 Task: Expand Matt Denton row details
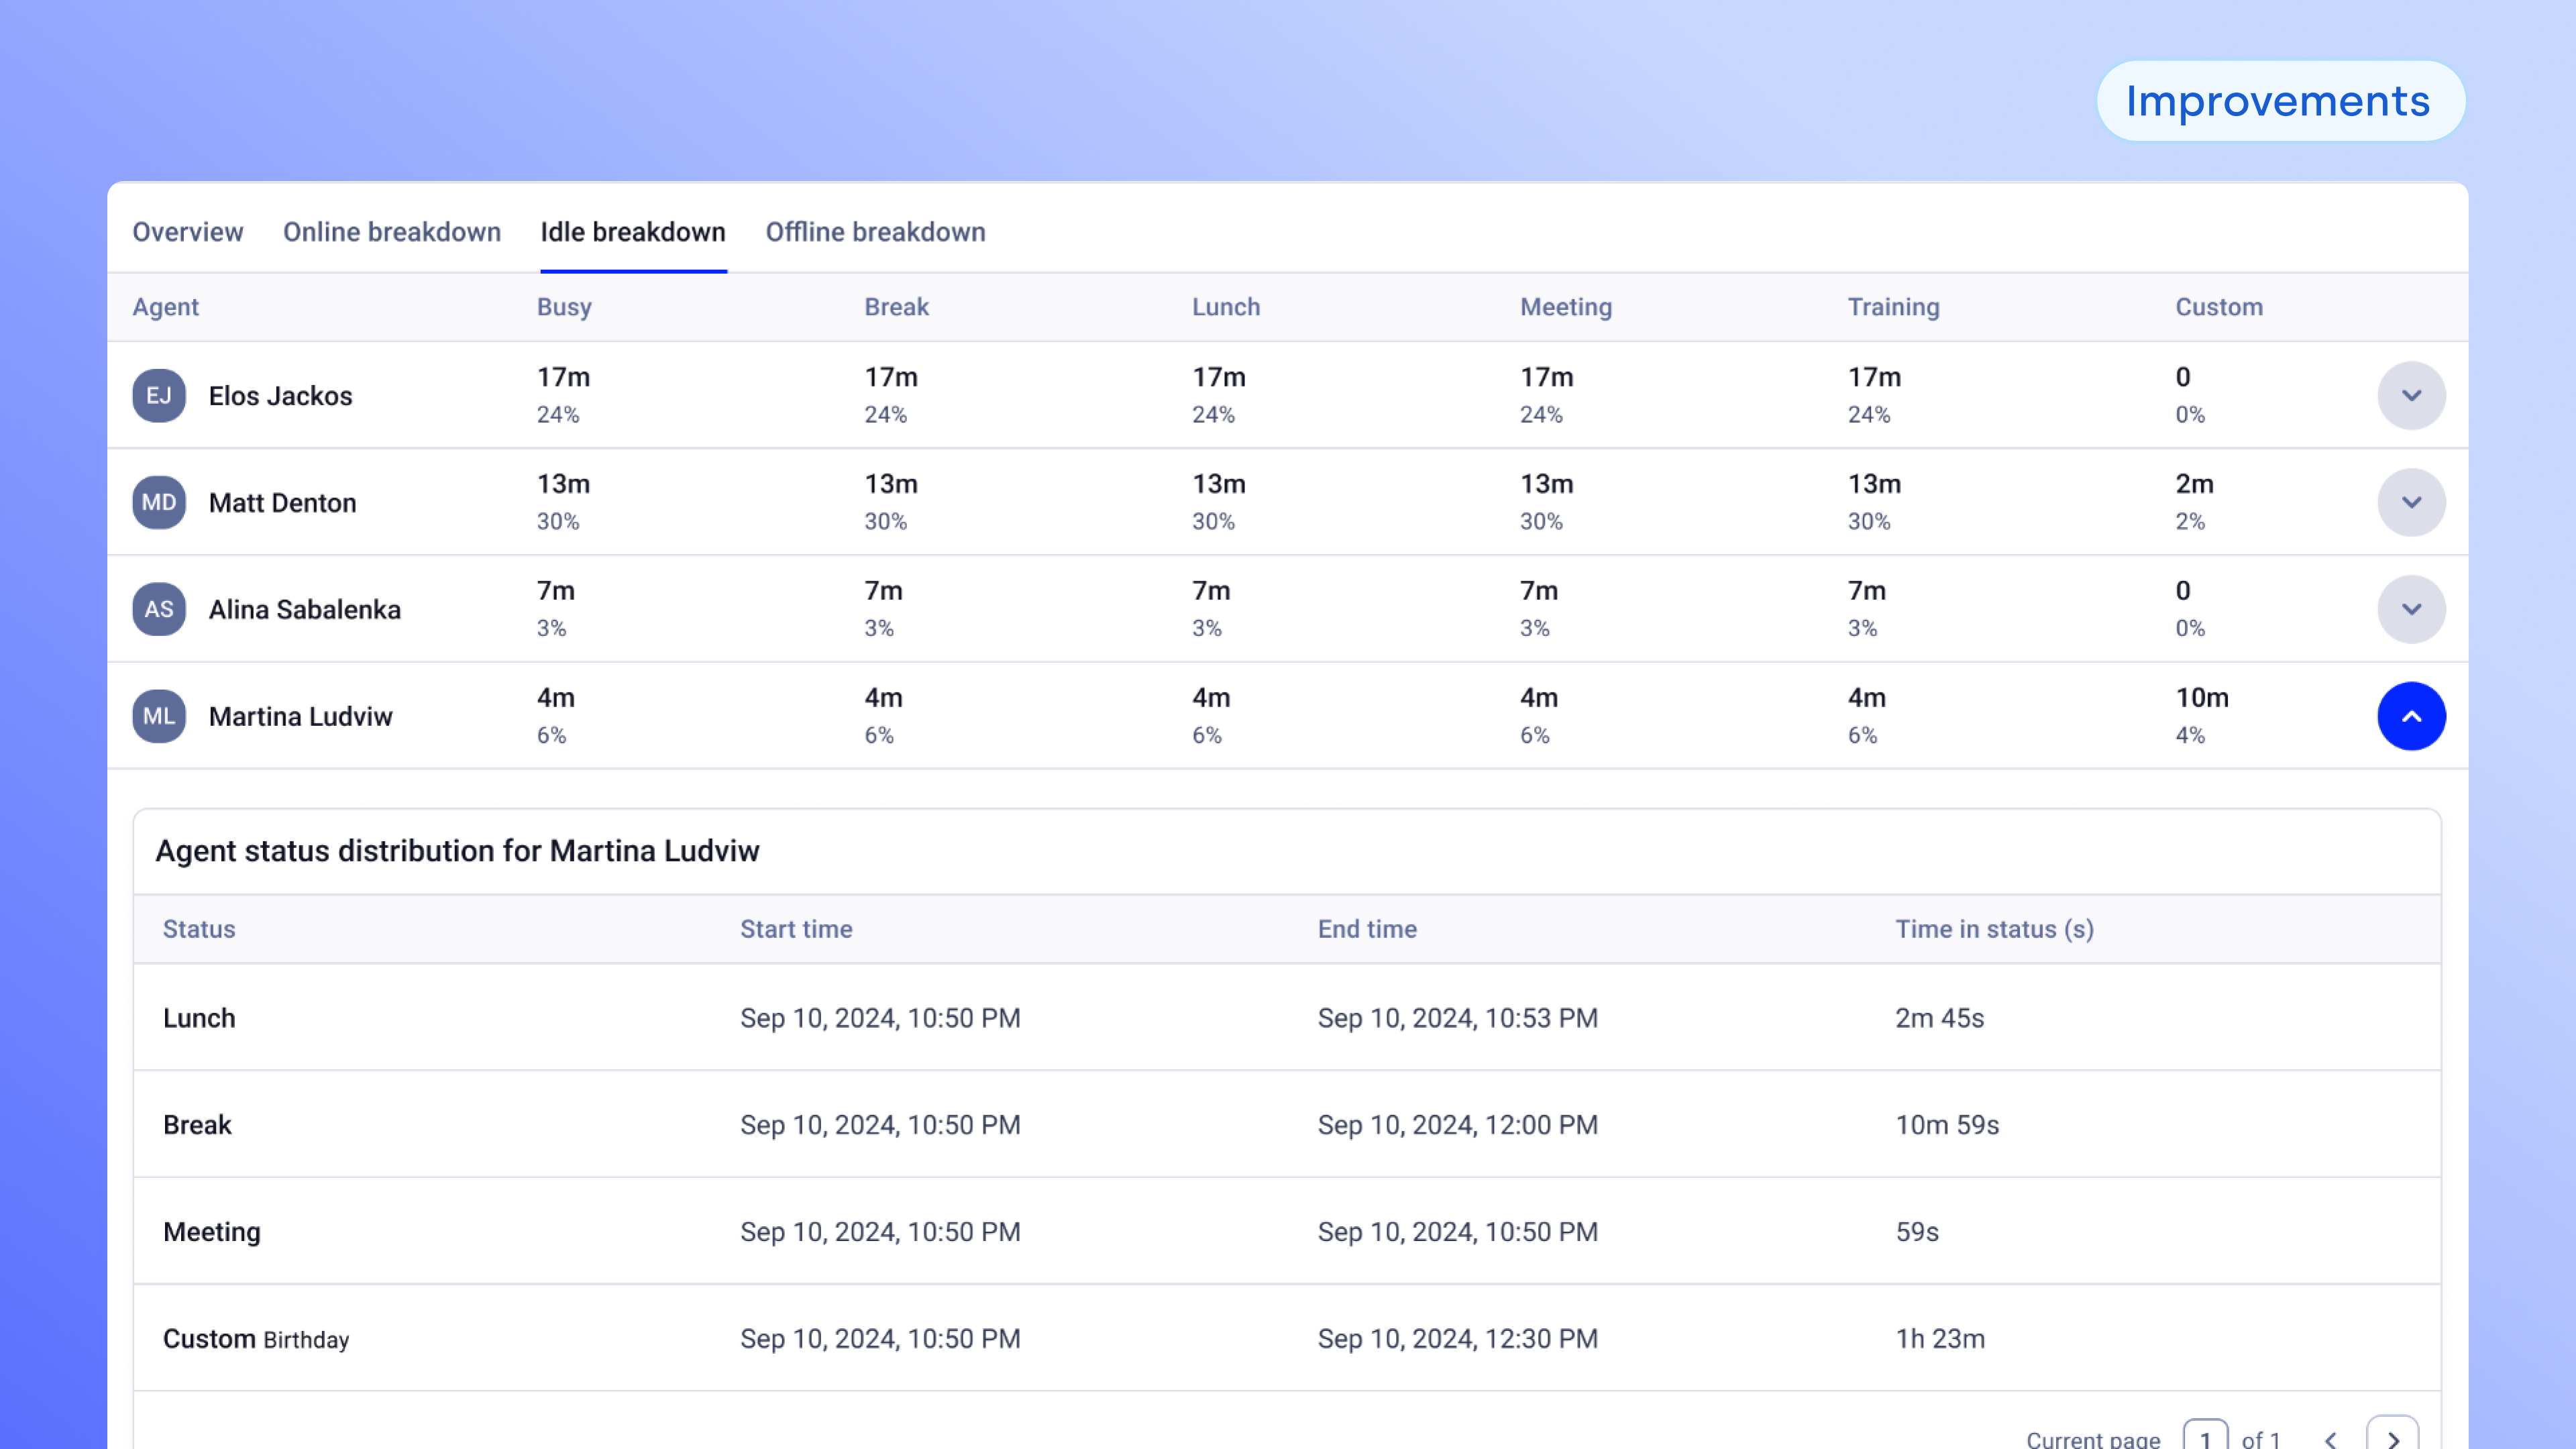pyautogui.click(x=2411, y=502)
